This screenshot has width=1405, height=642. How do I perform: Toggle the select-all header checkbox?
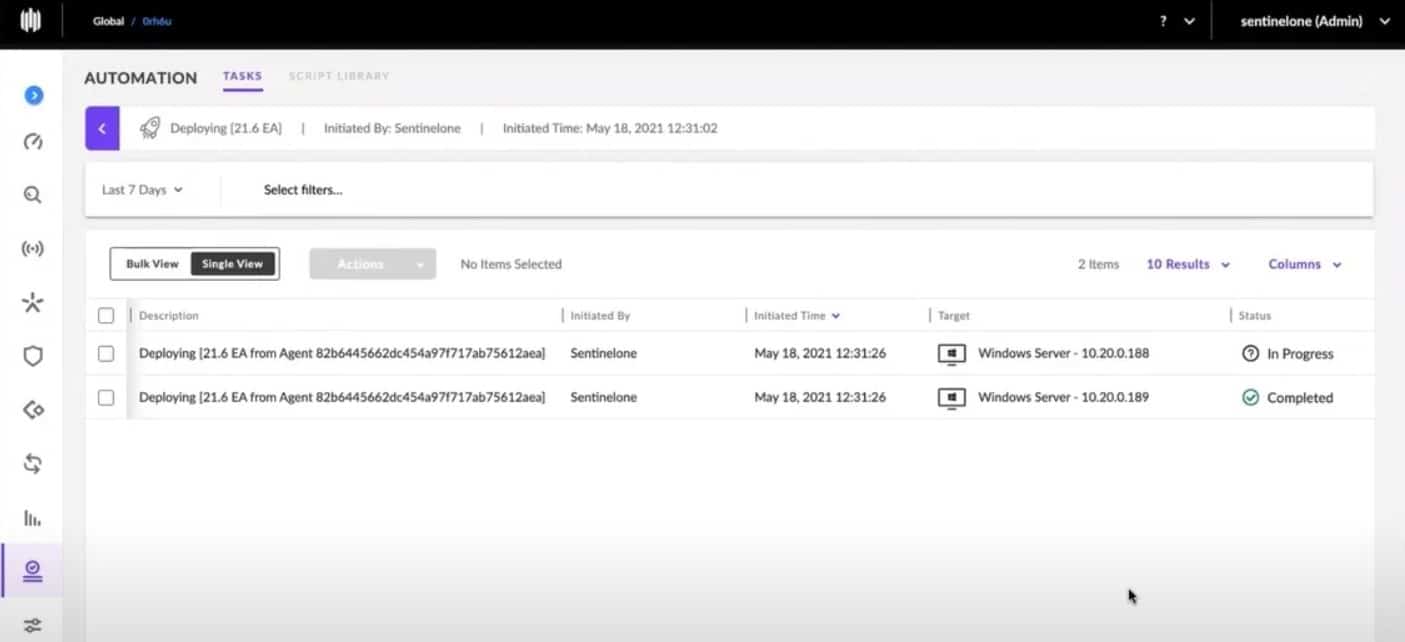coord(106,316)
